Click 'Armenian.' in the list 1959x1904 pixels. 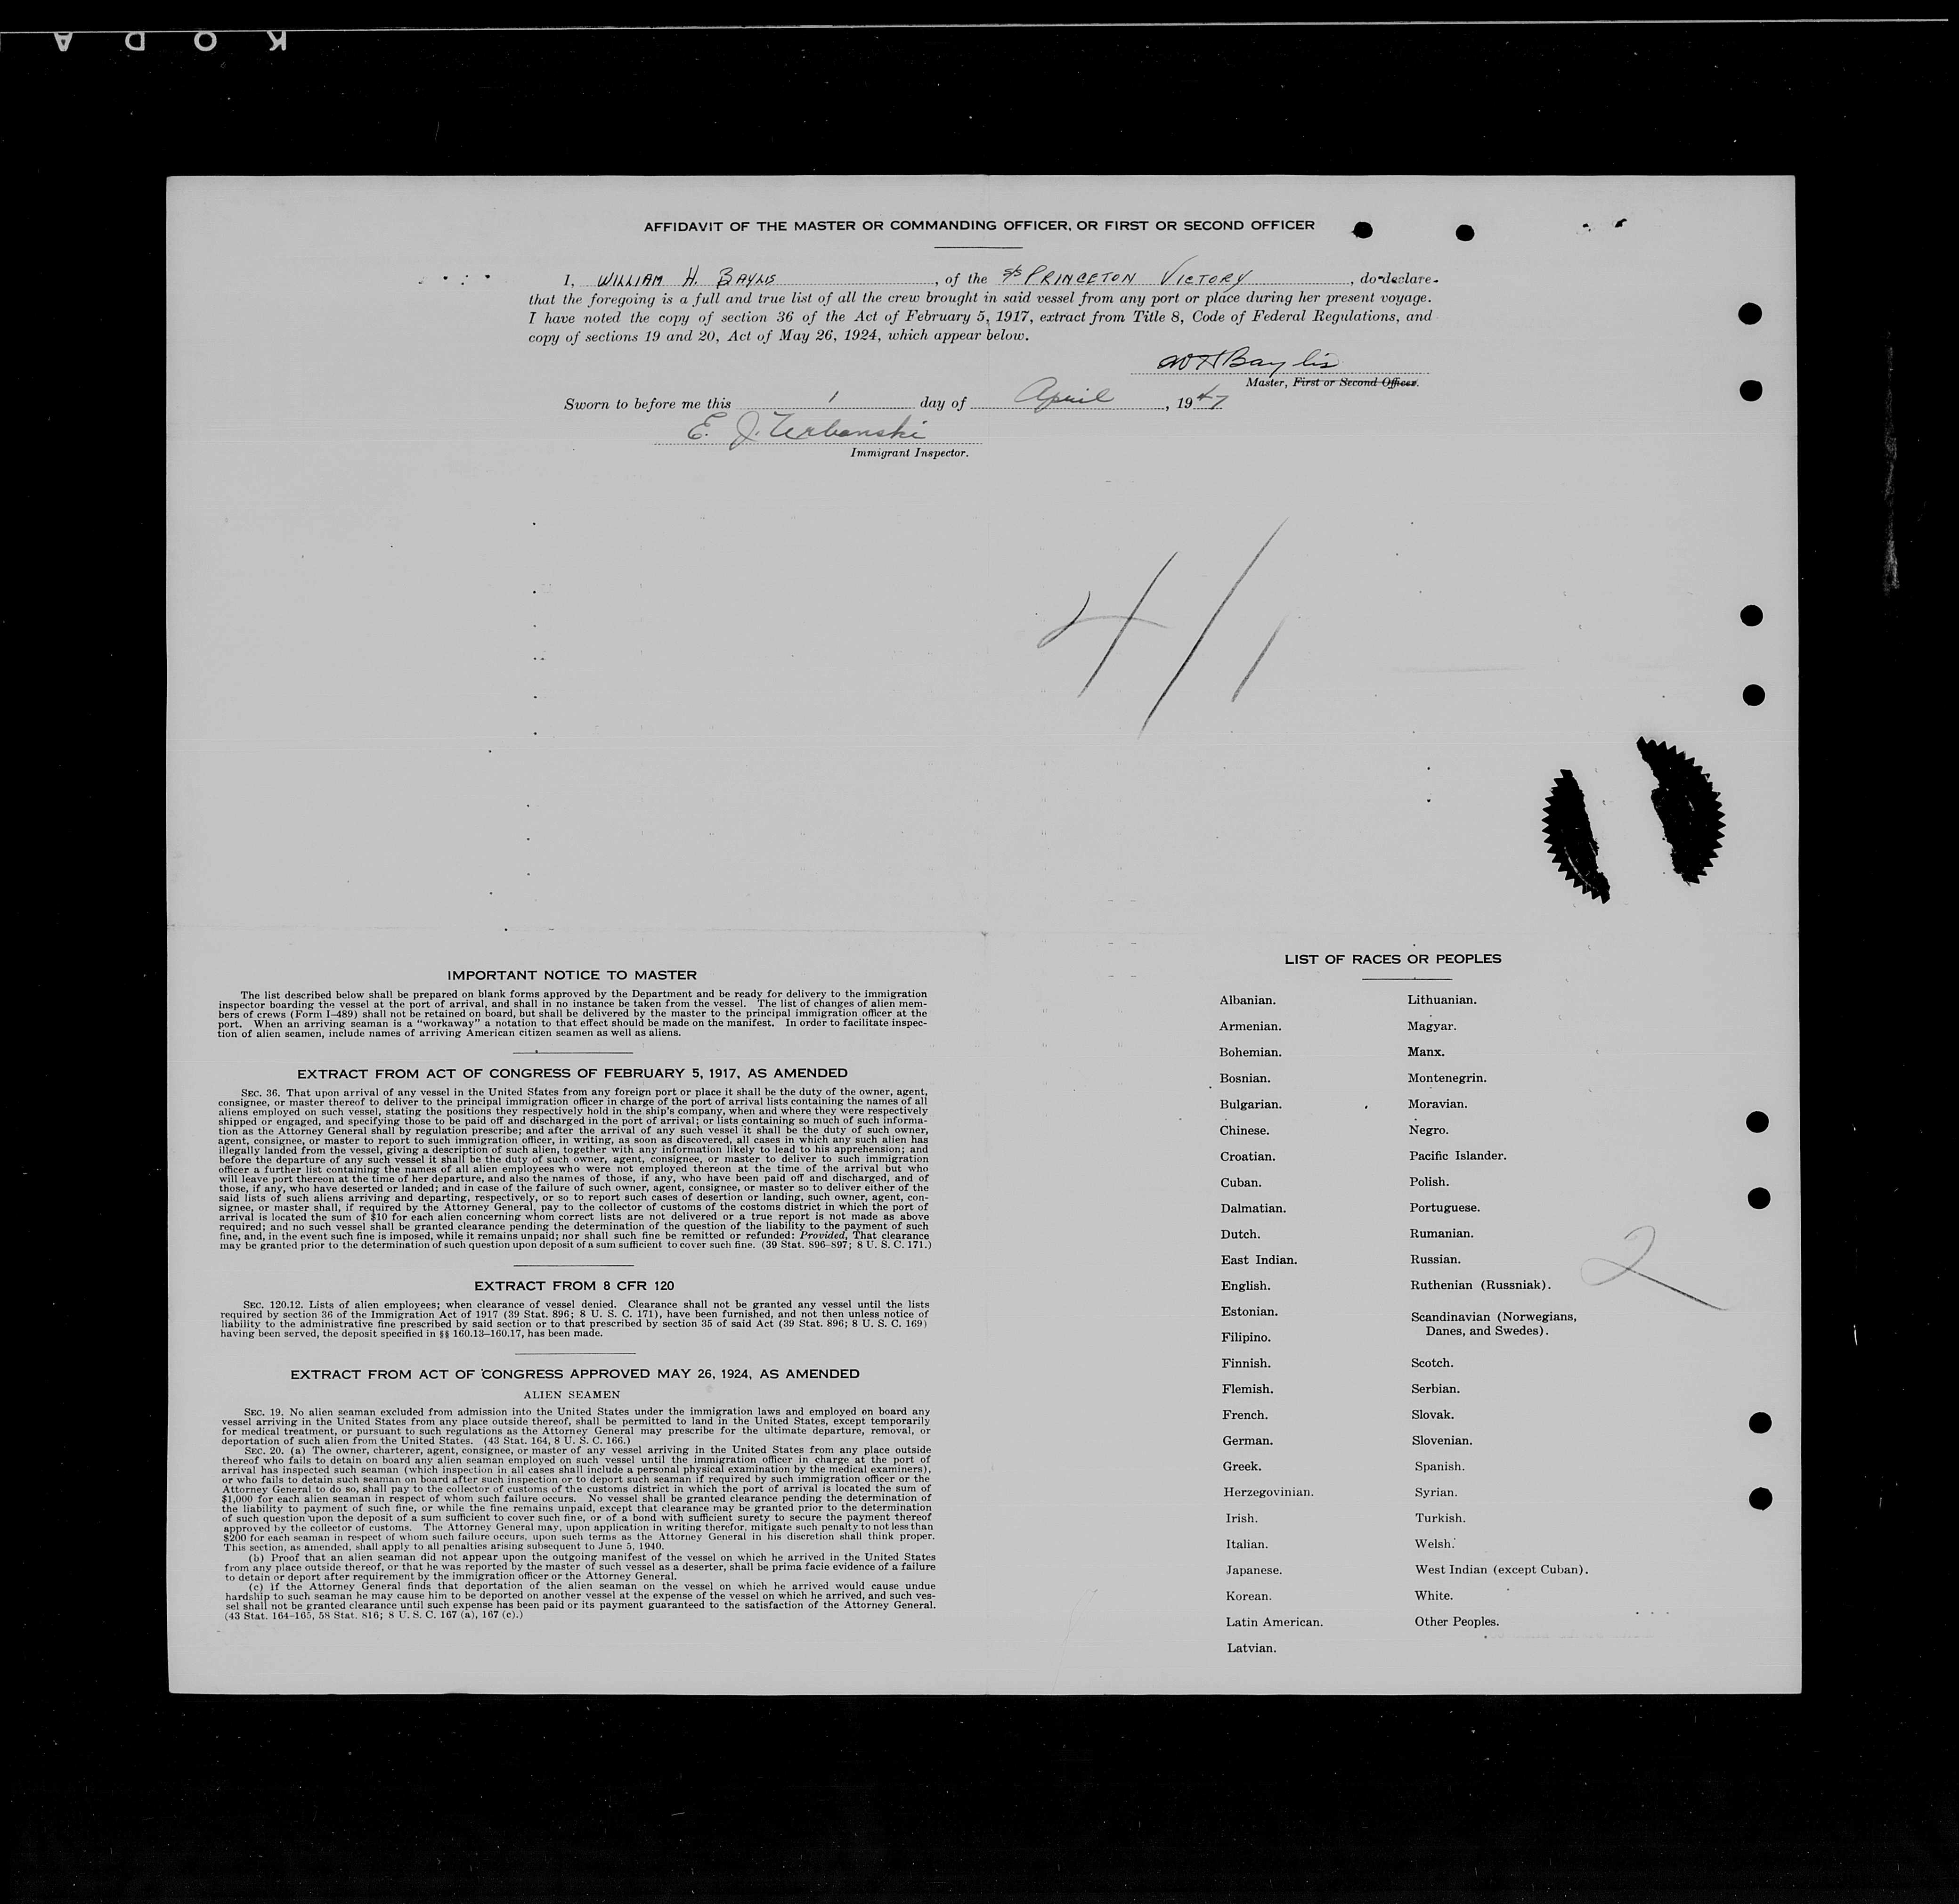pyautogui.click(x=1250, y=1026)
